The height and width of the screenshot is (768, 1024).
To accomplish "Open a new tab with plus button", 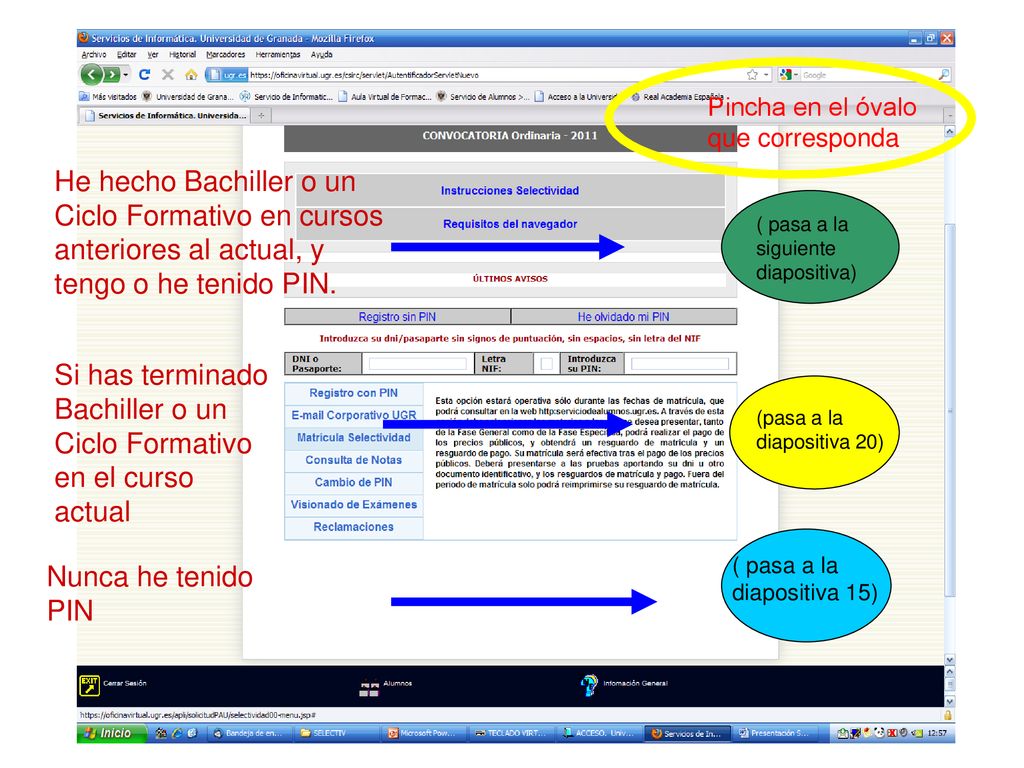I will point(261,116).
